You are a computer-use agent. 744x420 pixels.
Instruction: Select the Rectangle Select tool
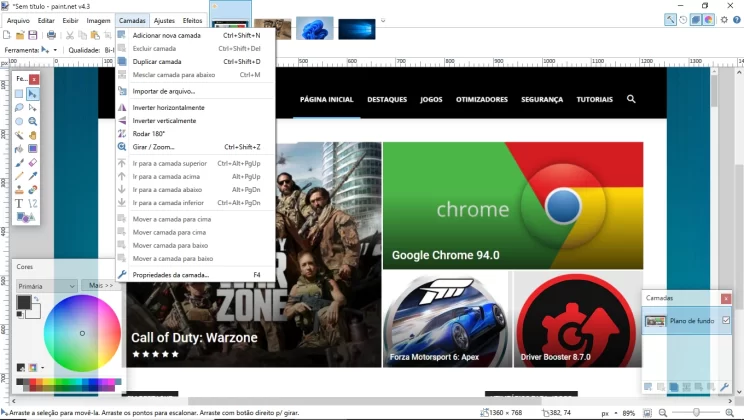tap(19, 94)
